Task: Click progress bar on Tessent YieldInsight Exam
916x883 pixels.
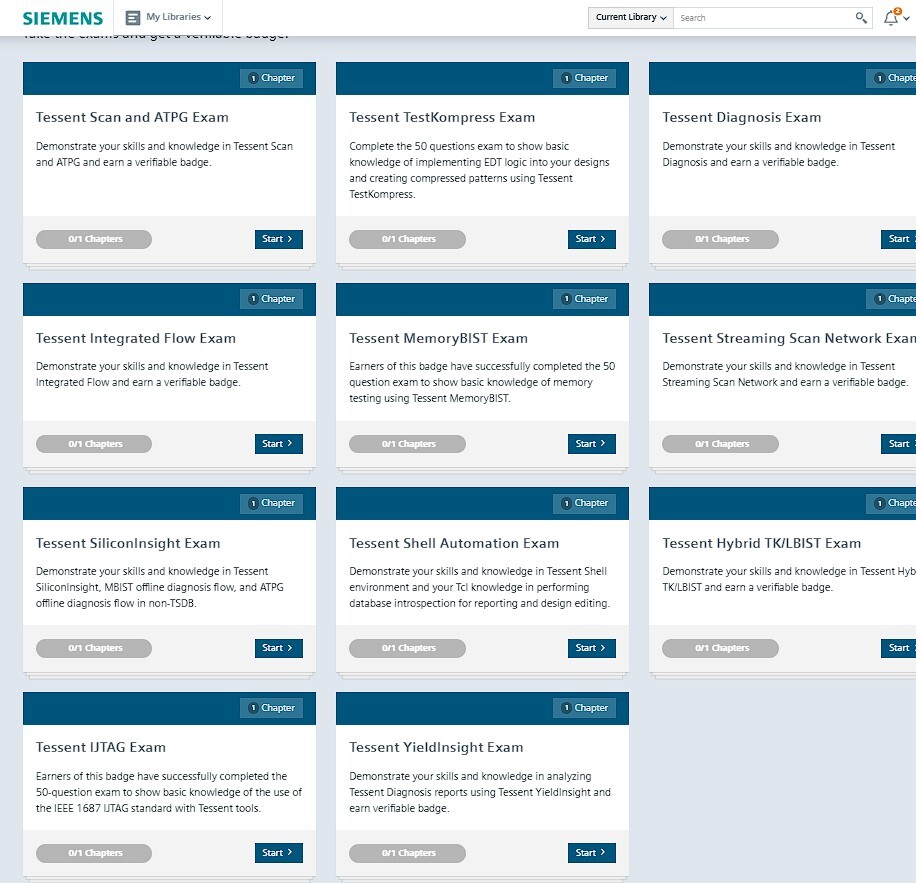Action: pos(407,853)
